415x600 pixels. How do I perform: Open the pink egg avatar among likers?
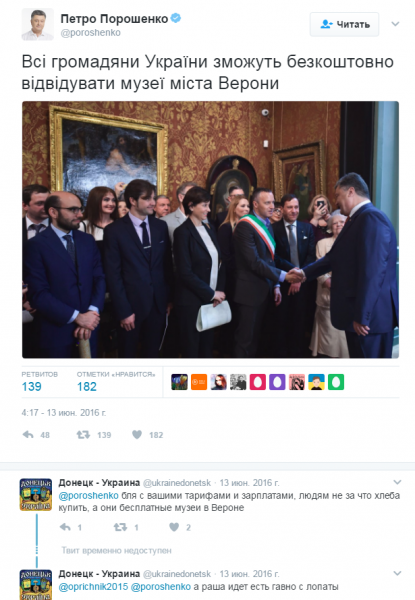click(x=257, y=382)
